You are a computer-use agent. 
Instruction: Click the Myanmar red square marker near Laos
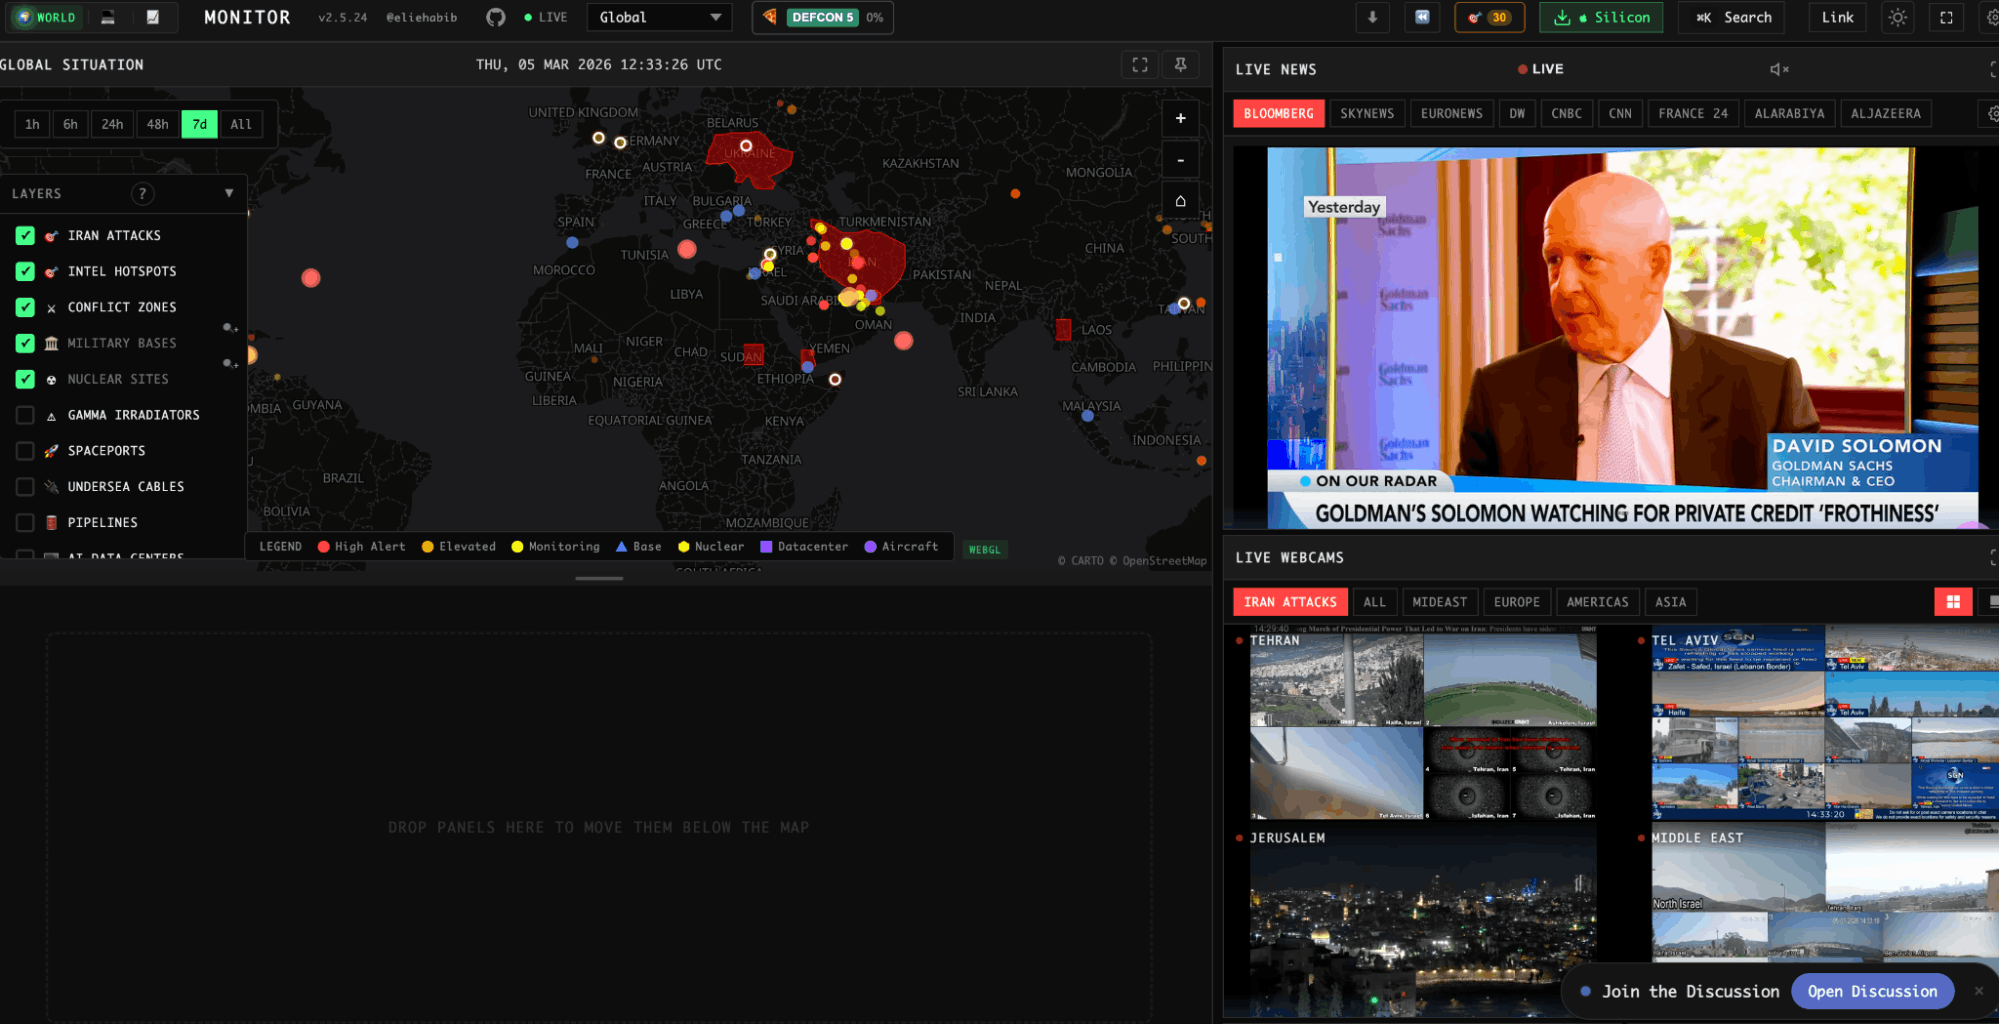1063,329
